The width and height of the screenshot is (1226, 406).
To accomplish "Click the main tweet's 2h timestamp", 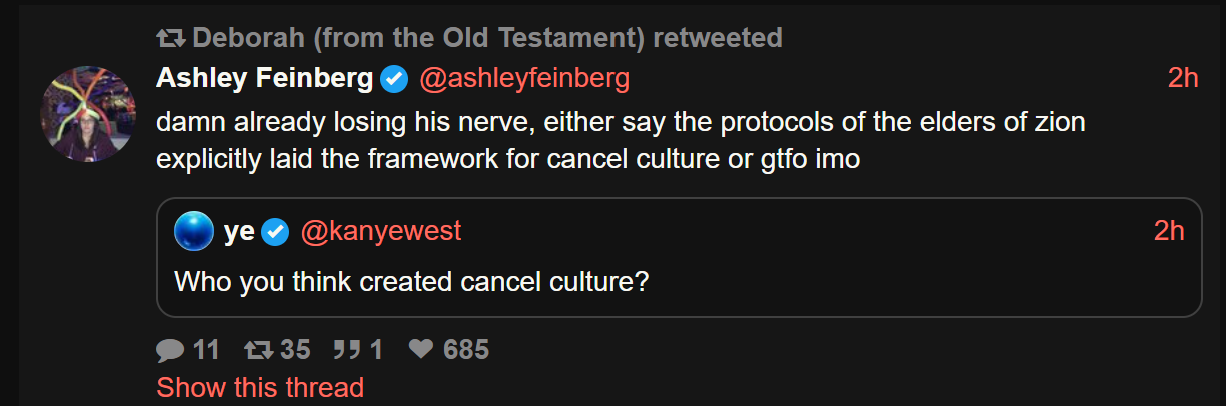I will coord(1182,78).
